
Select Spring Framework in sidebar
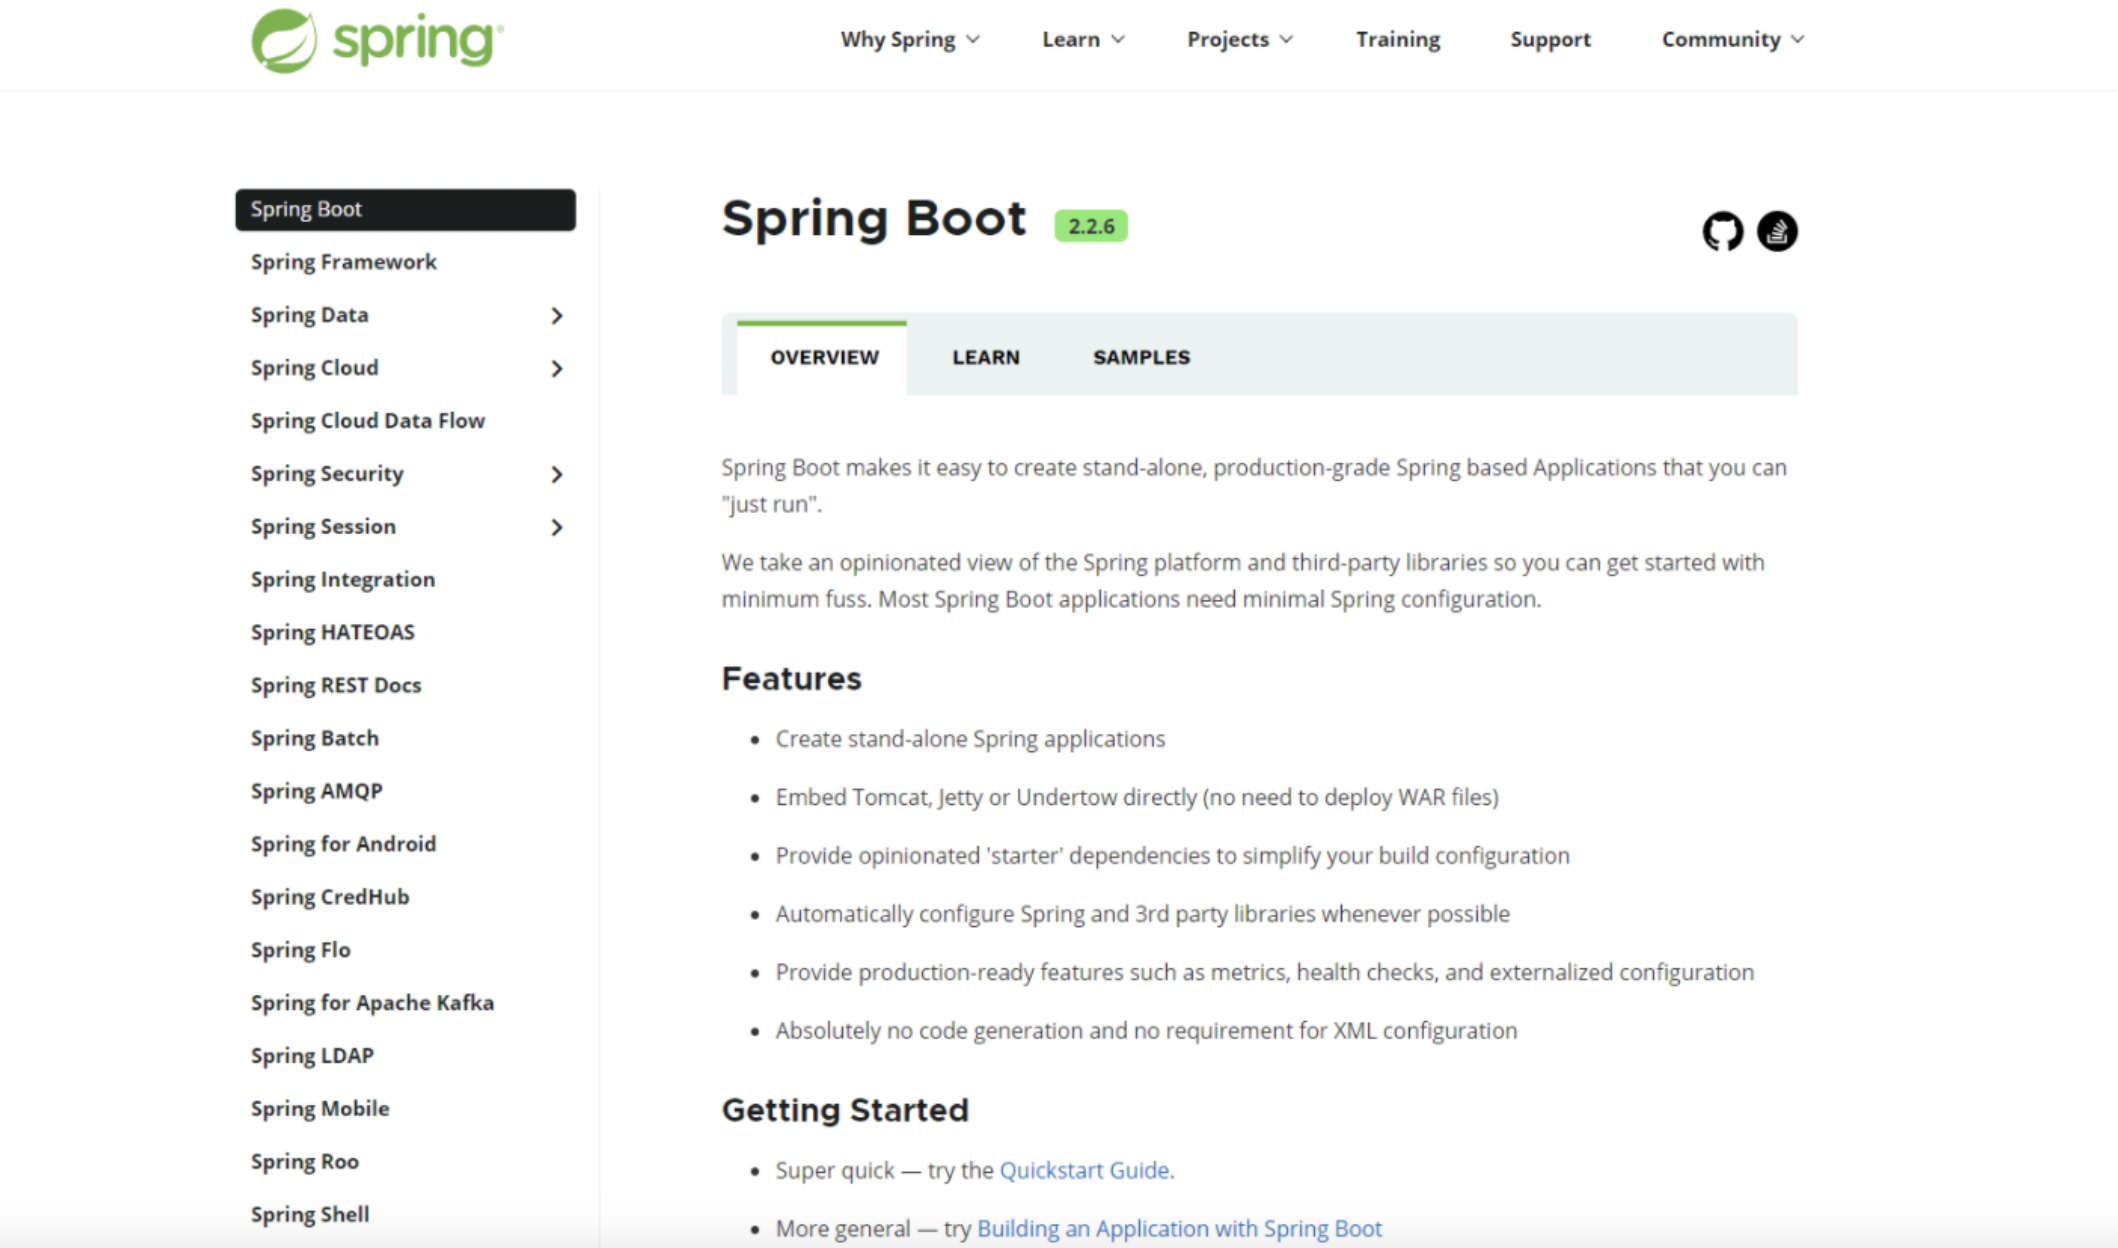[343, 262]
